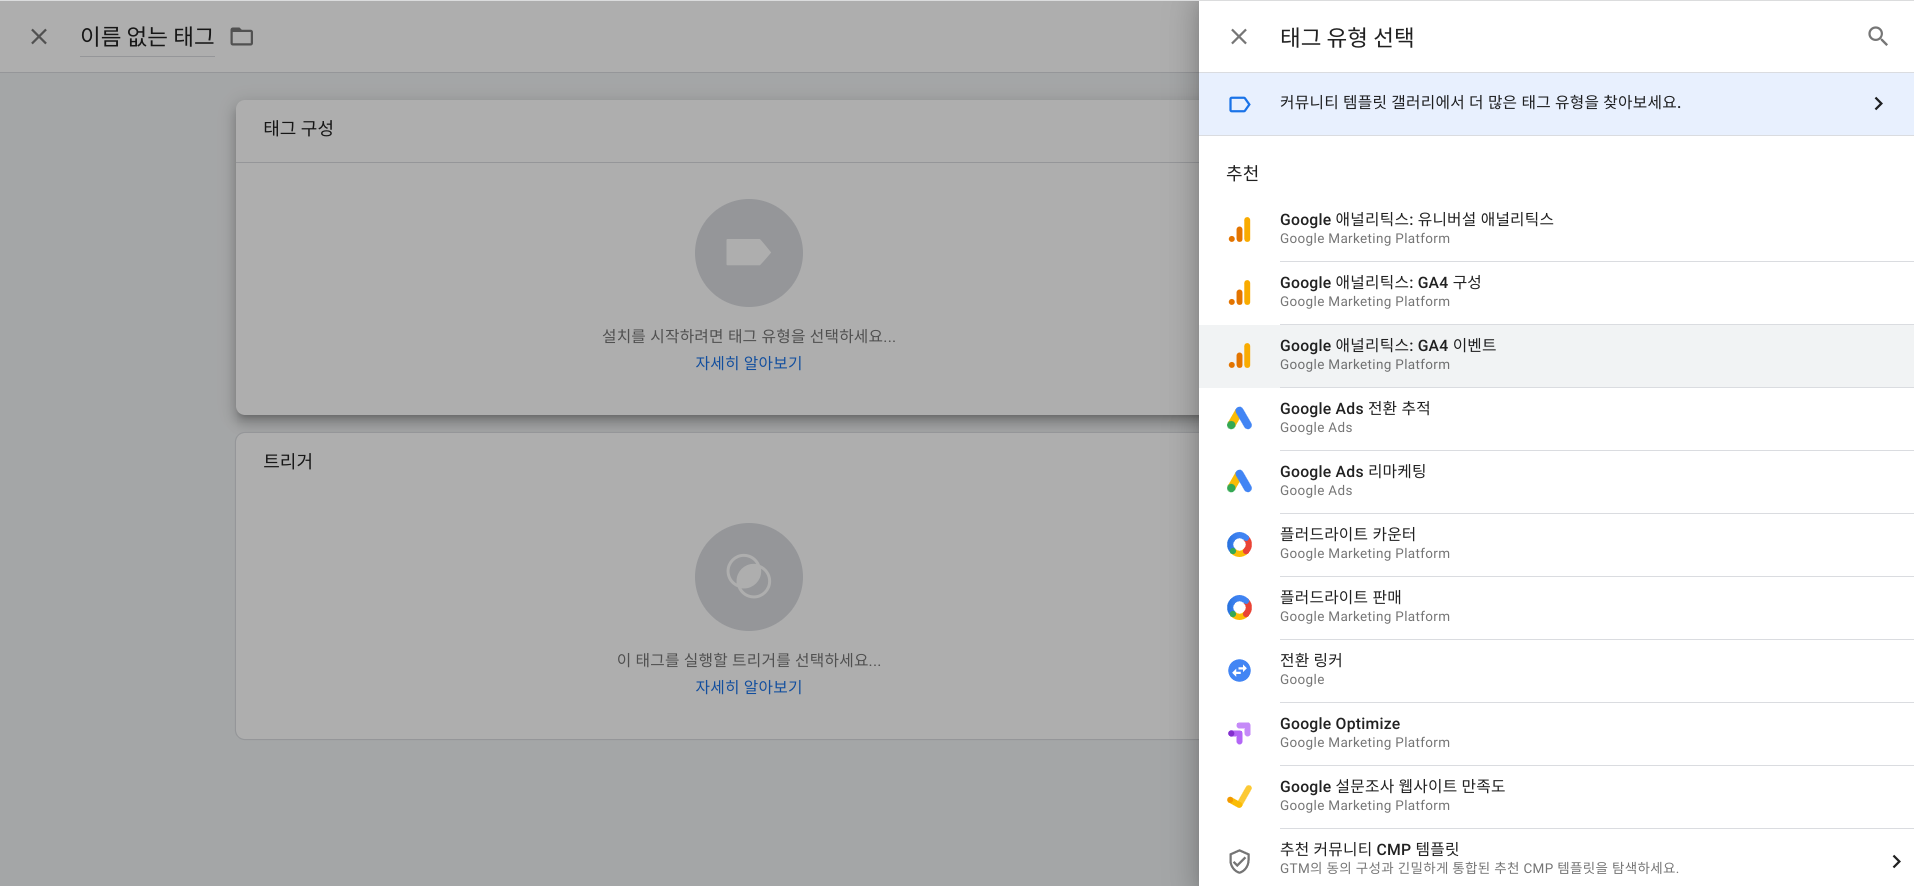Select Google Ads 전환 추적 text
Screen dimensions: 1914x886
pos(1355,408)
